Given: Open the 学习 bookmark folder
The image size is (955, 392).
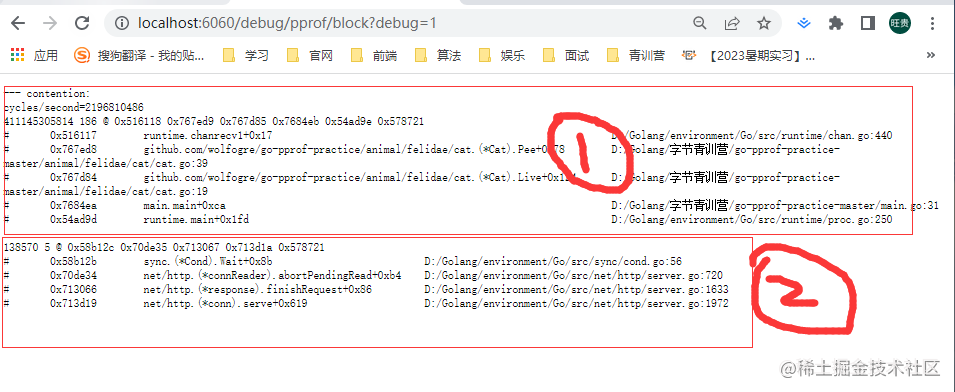Looking at the screenshot, I should tap(246, 56).
